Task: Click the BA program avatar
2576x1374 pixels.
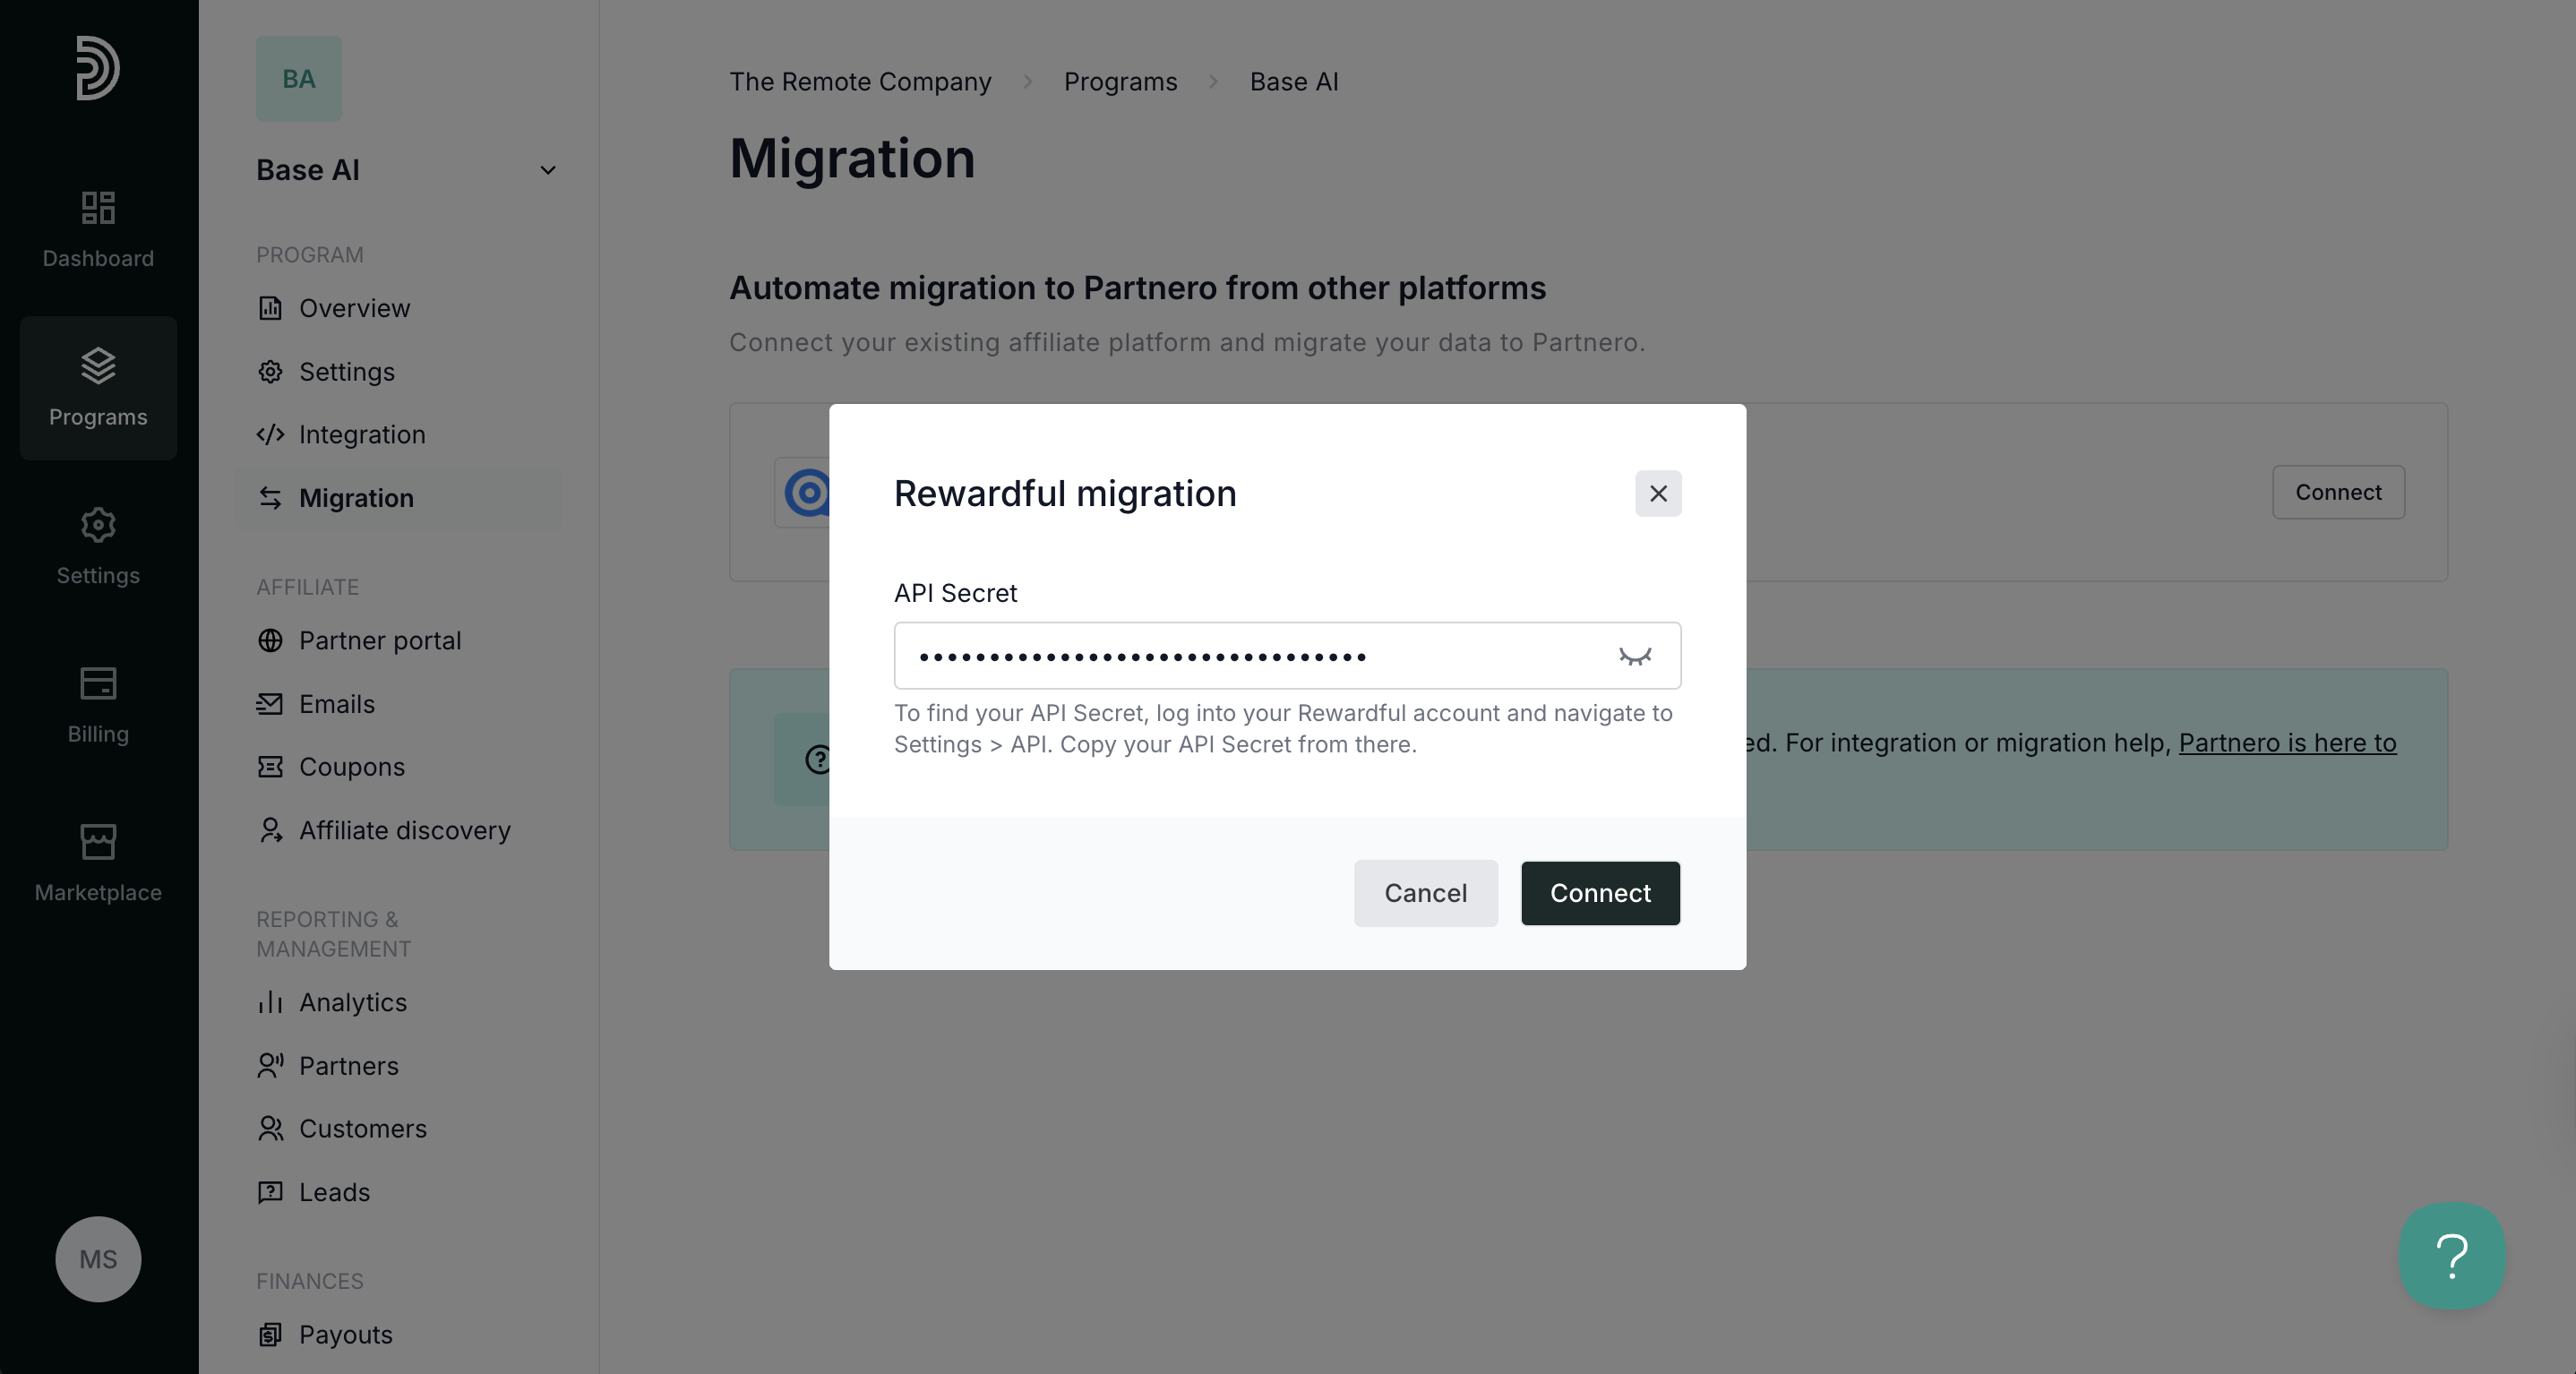Action: (x=298, y=79)
